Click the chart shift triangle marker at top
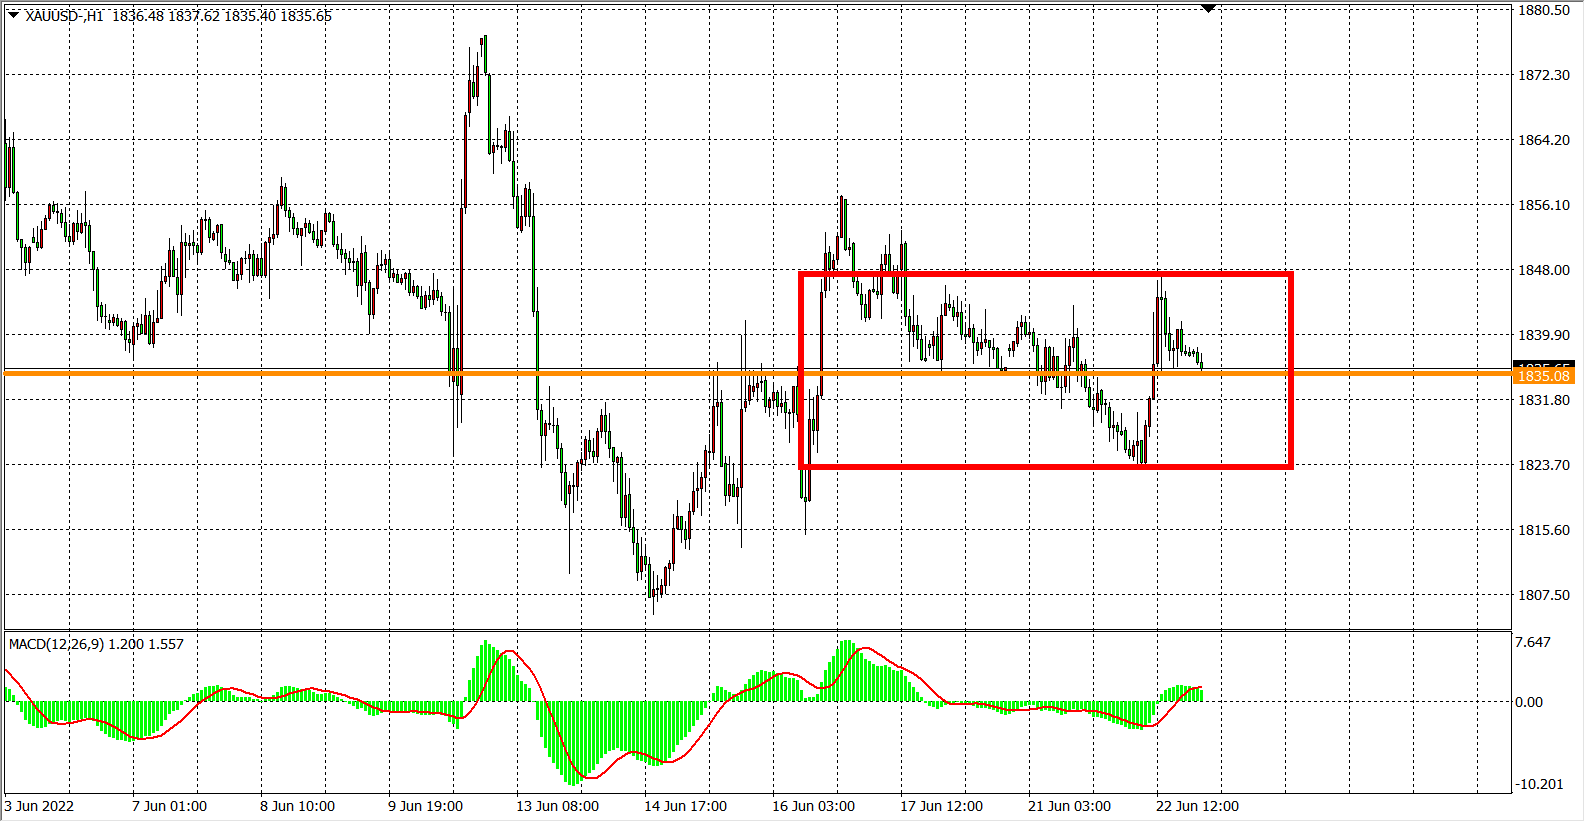 click(x=1208, y=8)
